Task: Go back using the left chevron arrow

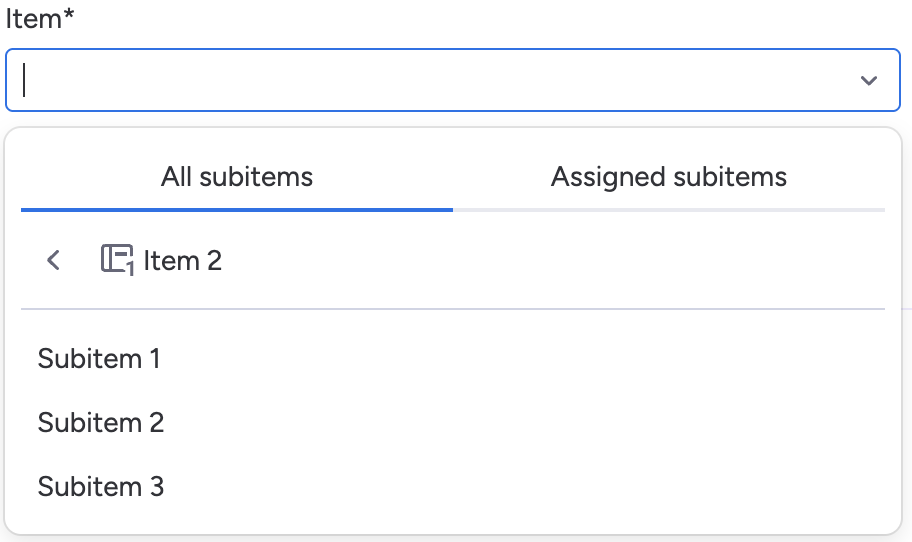Action: click(x=54, y=261)
